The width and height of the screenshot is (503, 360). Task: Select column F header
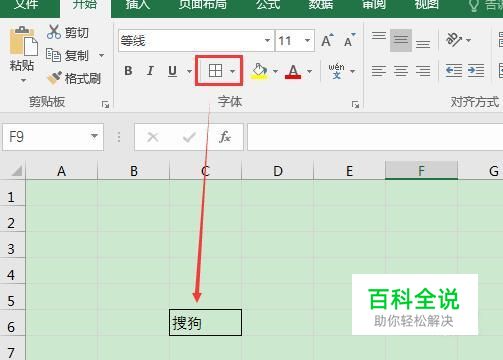(x=421, y=171)
